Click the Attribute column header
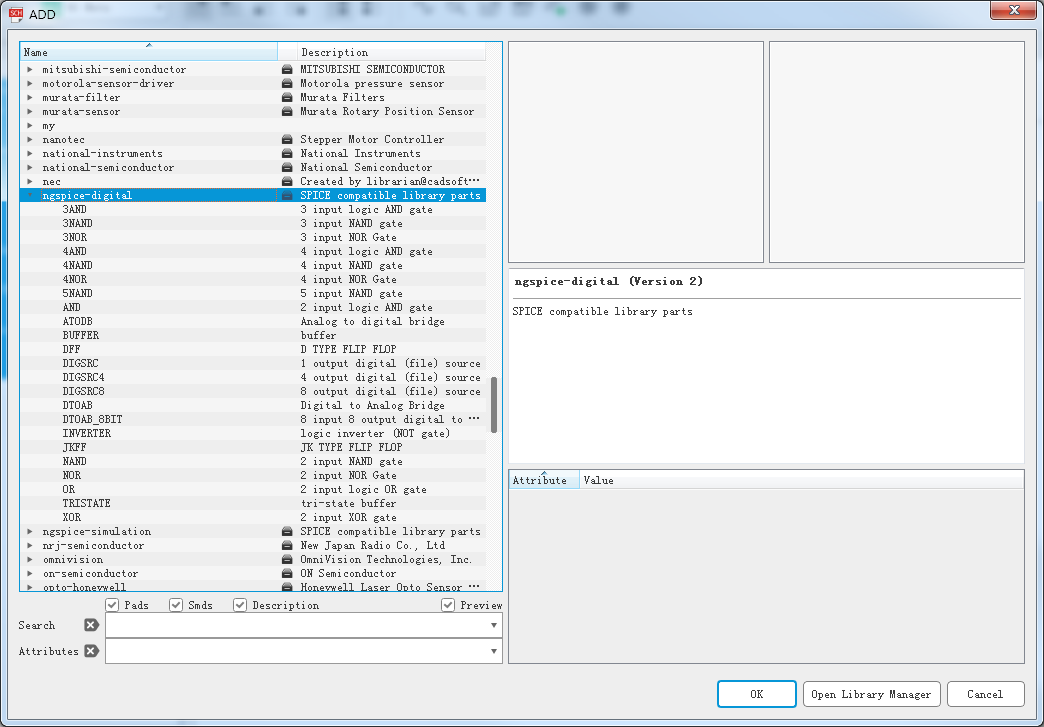The height and width of the screenshot is (727, 1044). 540,480
